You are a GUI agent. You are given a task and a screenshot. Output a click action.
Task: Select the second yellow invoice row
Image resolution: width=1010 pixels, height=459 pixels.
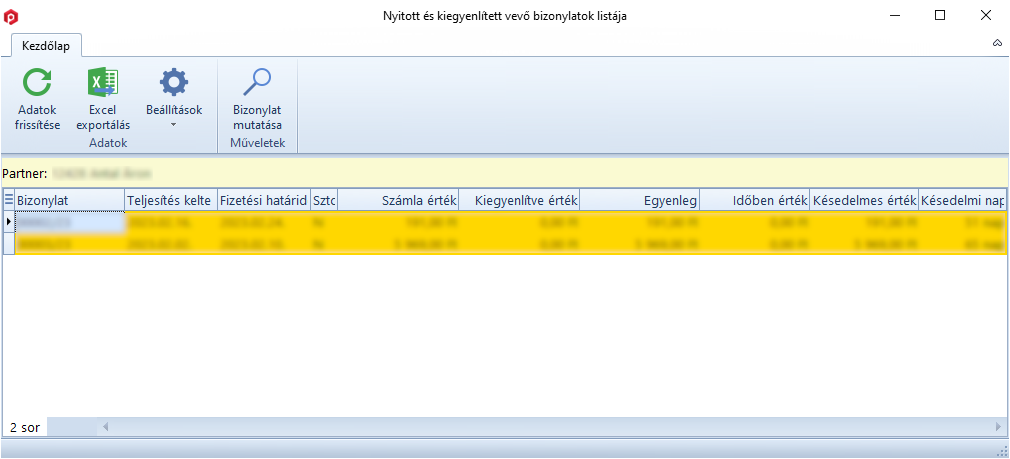pos(500,243)
